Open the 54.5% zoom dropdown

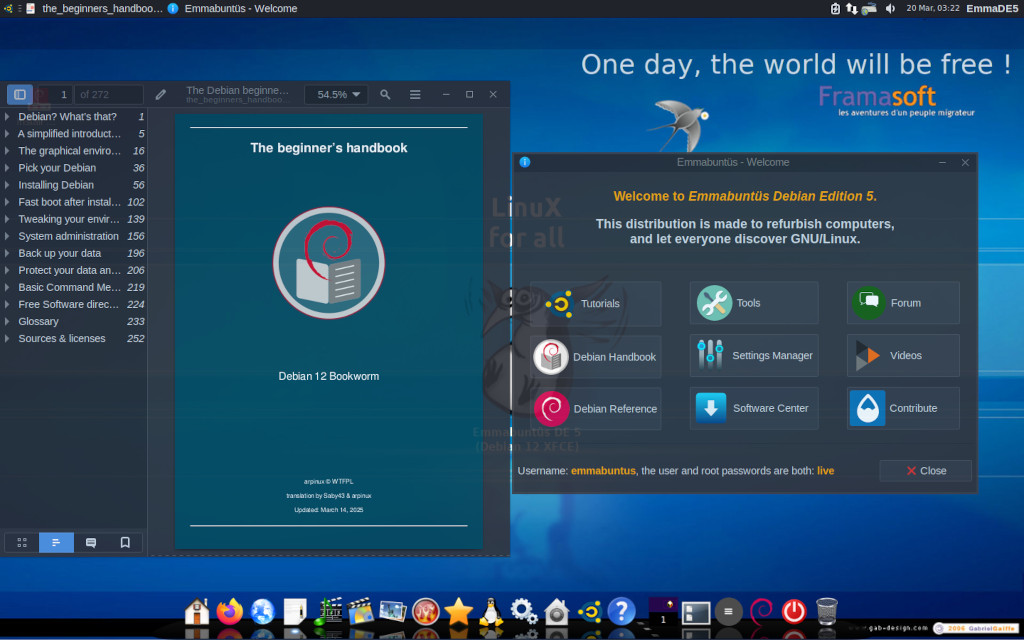[x=336, y=95]
